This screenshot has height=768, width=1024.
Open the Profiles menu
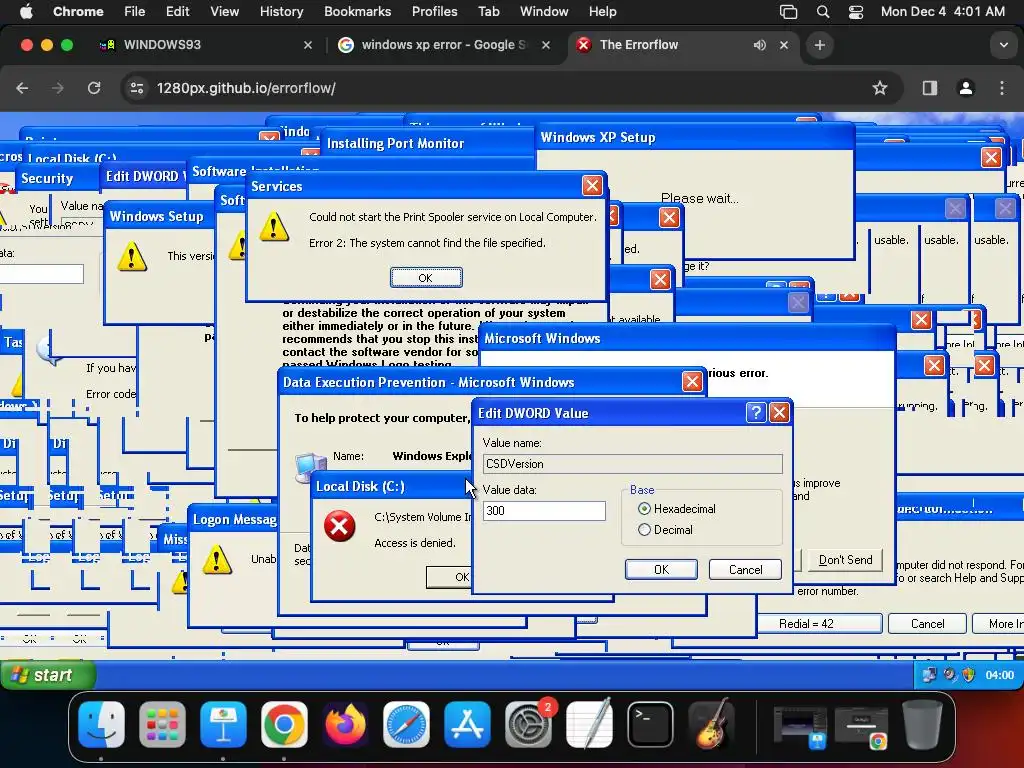[434, 11]
